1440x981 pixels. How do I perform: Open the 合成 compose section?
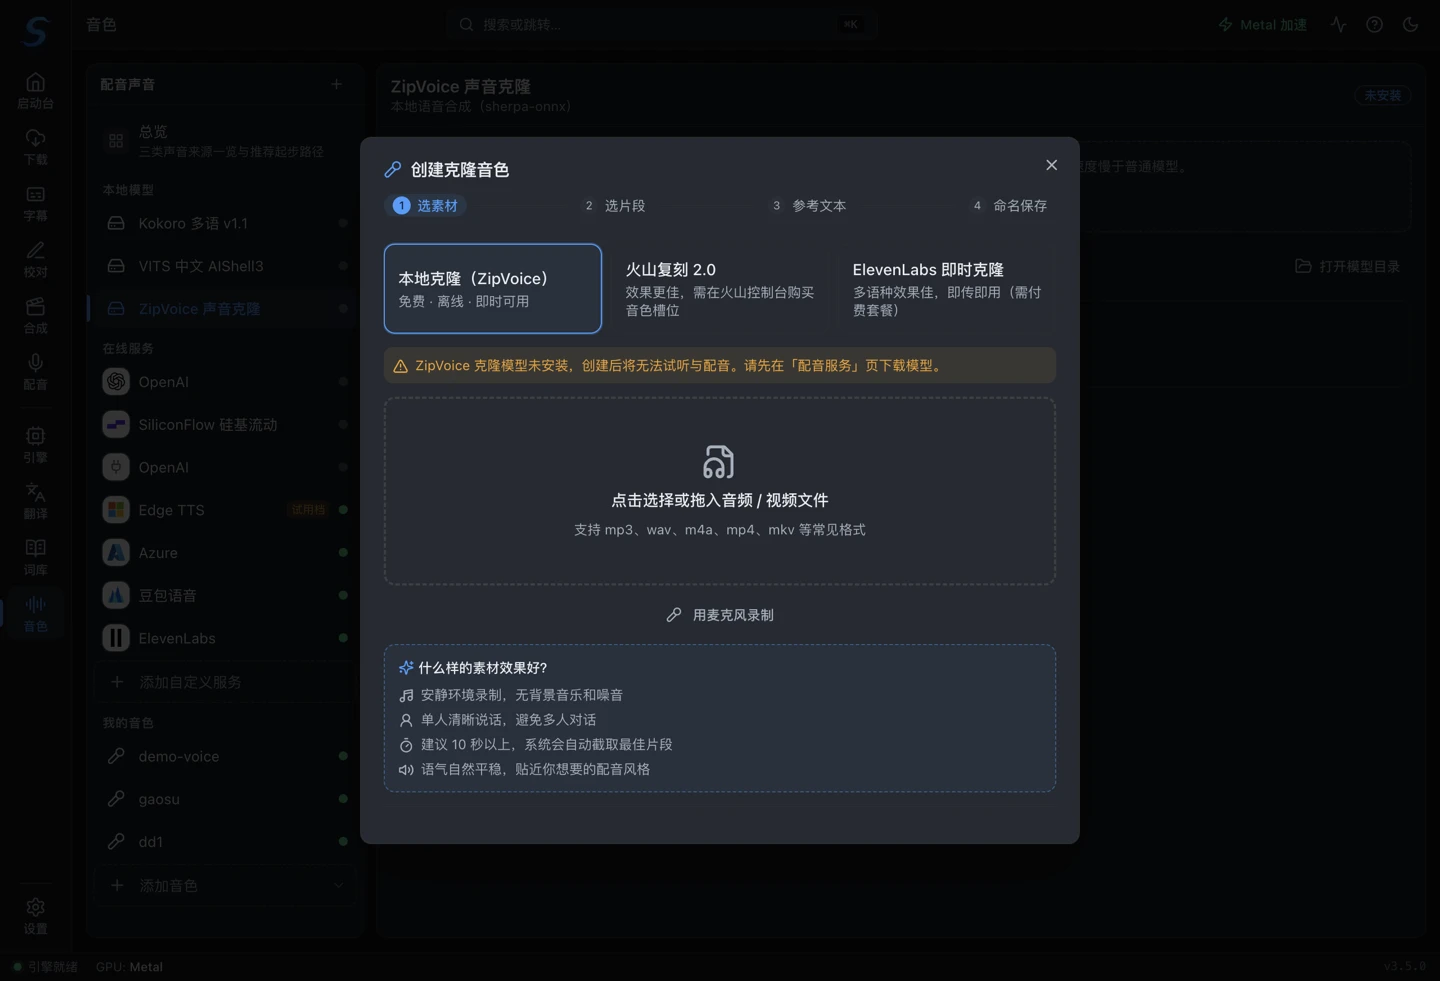click(35, 315)
